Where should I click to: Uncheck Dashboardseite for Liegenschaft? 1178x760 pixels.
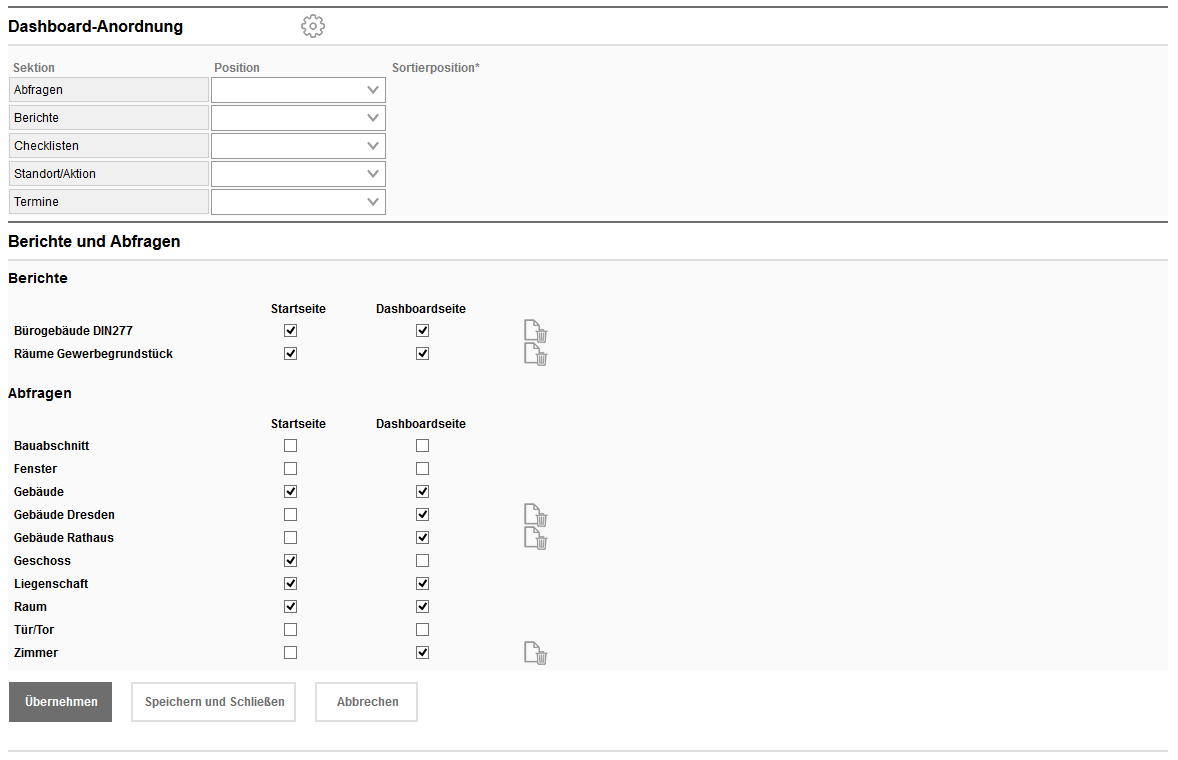(x=422, y=584)
